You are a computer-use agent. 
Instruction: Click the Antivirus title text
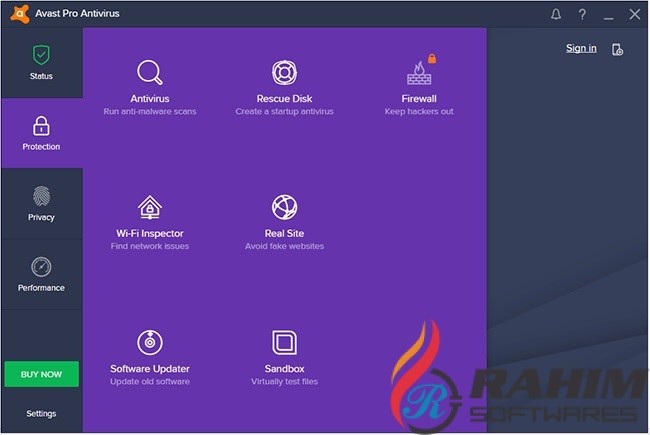[150, 99]
